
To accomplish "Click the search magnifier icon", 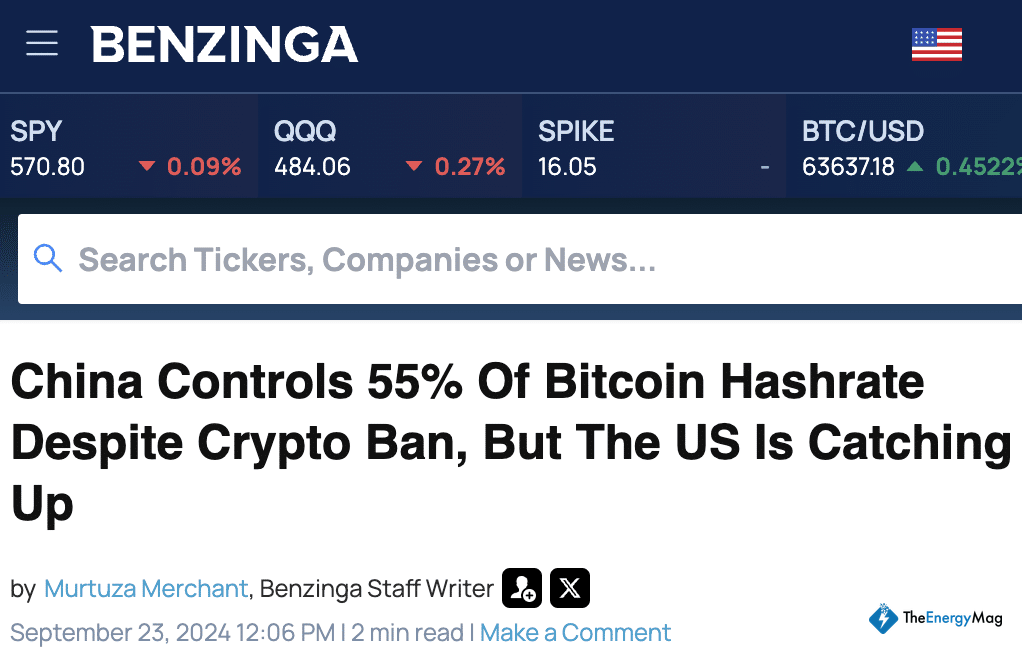I will pos(48,258).
